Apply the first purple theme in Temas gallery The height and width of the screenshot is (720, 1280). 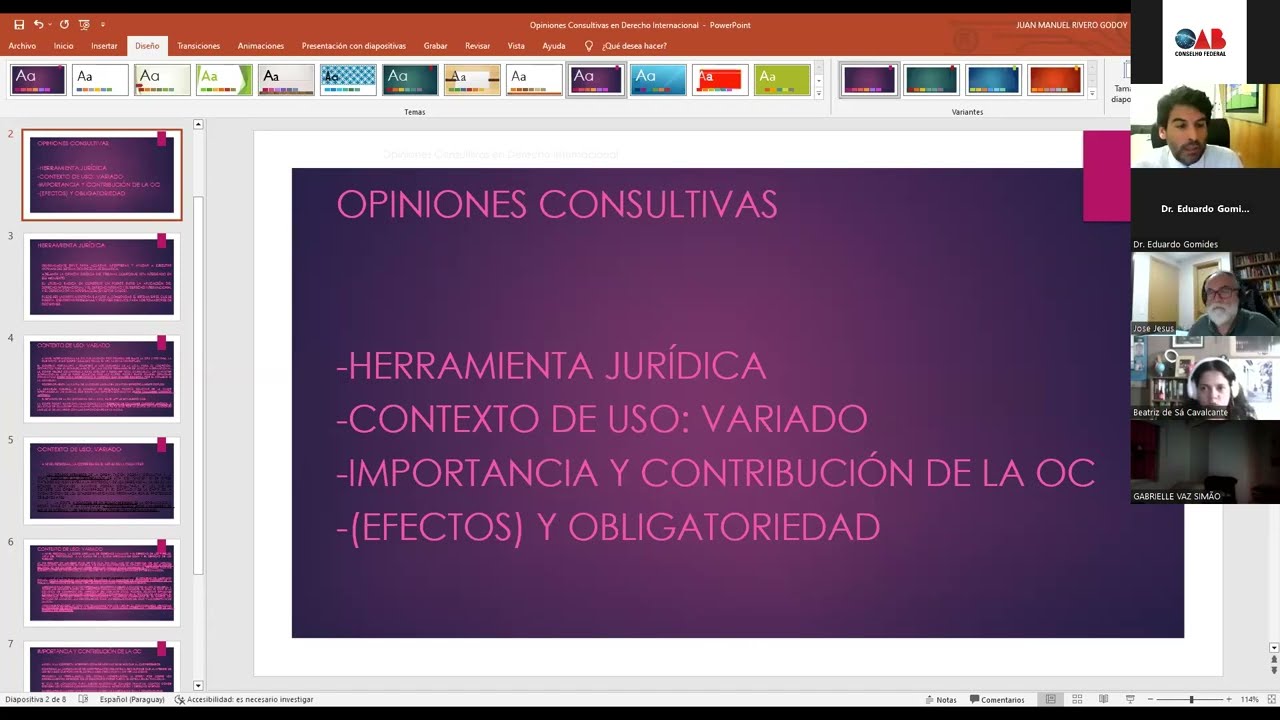(x=38, y=80)
